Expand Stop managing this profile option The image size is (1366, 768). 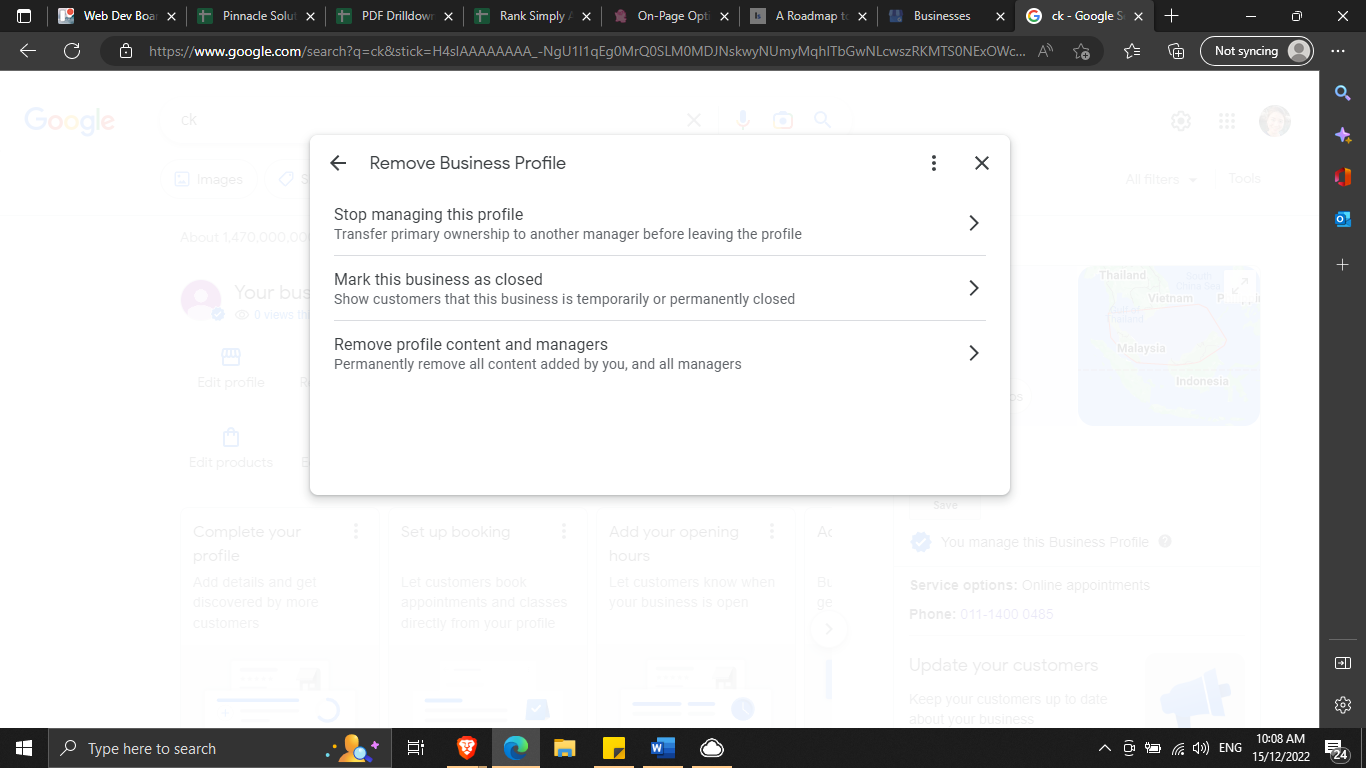973,223
